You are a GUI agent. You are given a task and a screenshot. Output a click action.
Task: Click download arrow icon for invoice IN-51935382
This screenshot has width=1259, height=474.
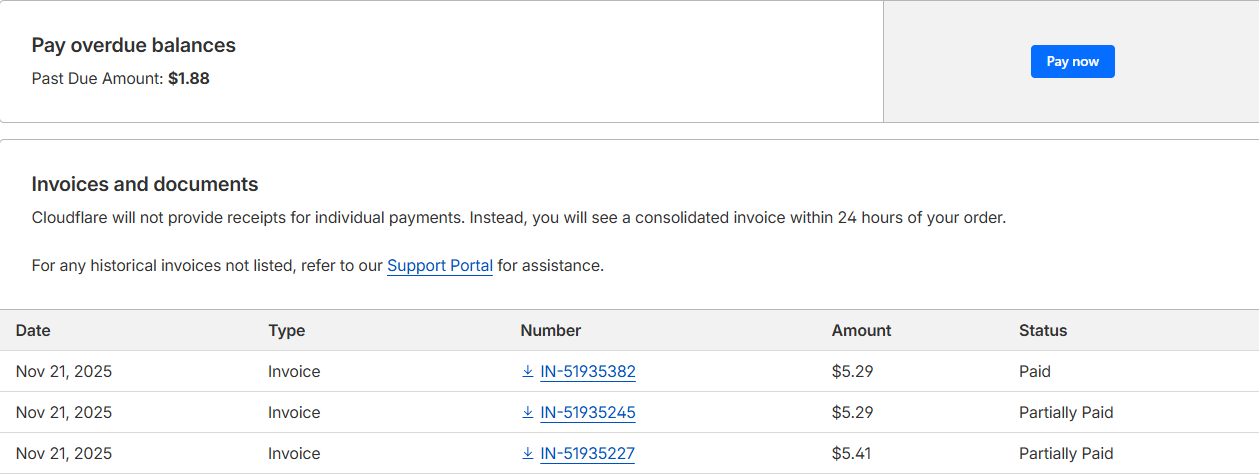tap(528, 372)
